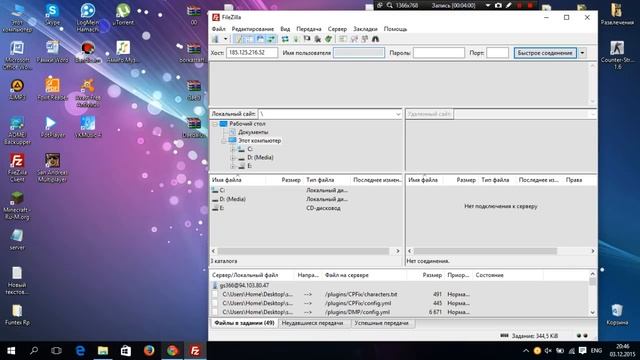Click the Disconnect from server toolbar icon

point(318,39)
